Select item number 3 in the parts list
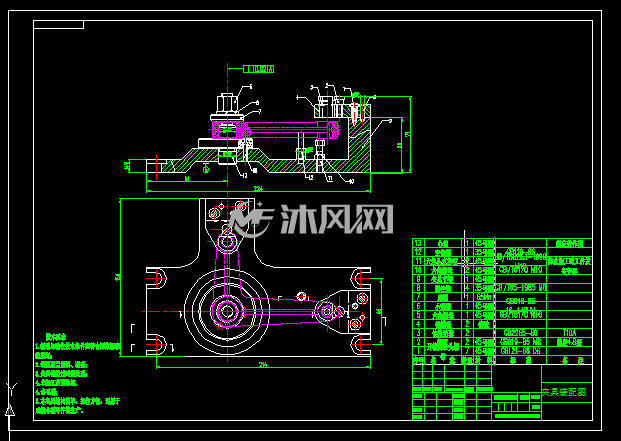The width and height of the screenshot is (621, 441). pyautogui.click(x=417, y=333)
